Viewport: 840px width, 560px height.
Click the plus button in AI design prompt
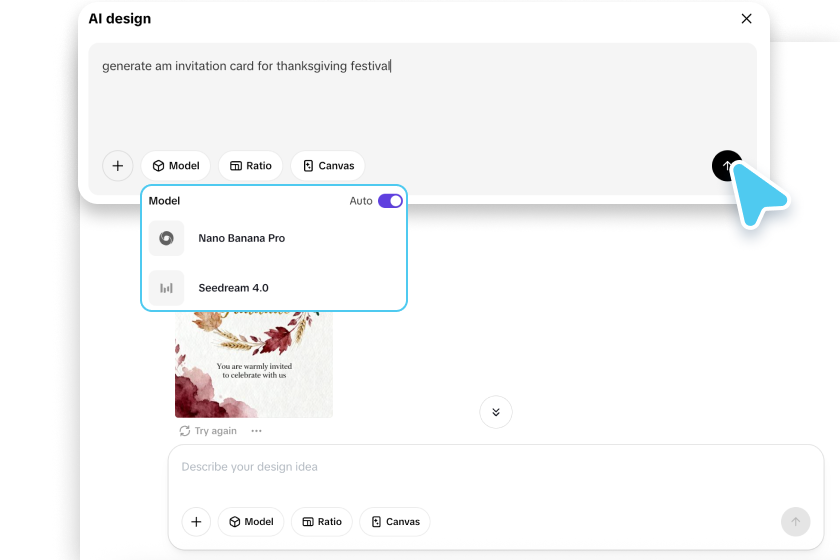pos(118,166)
